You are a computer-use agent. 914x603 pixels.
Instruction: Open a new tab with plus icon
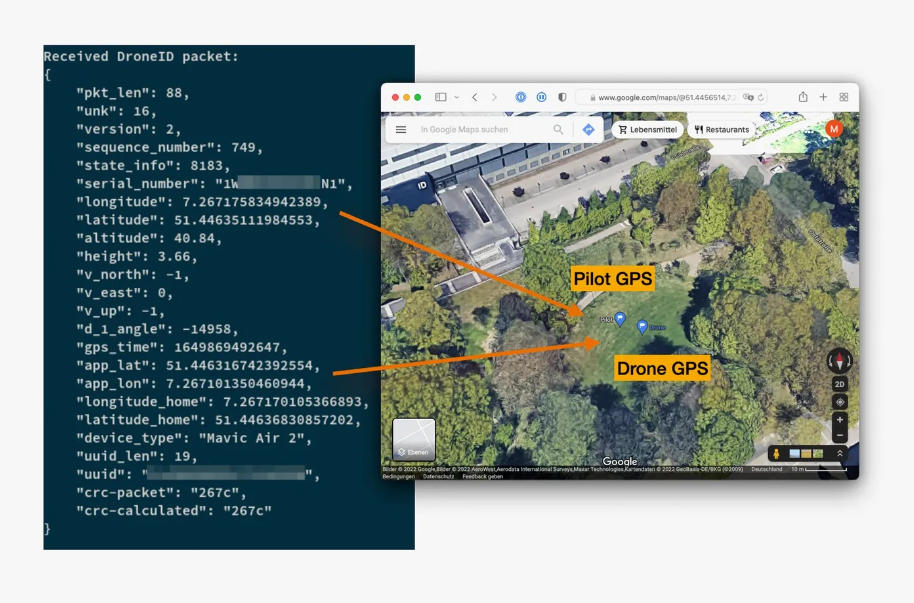(823, 97)
